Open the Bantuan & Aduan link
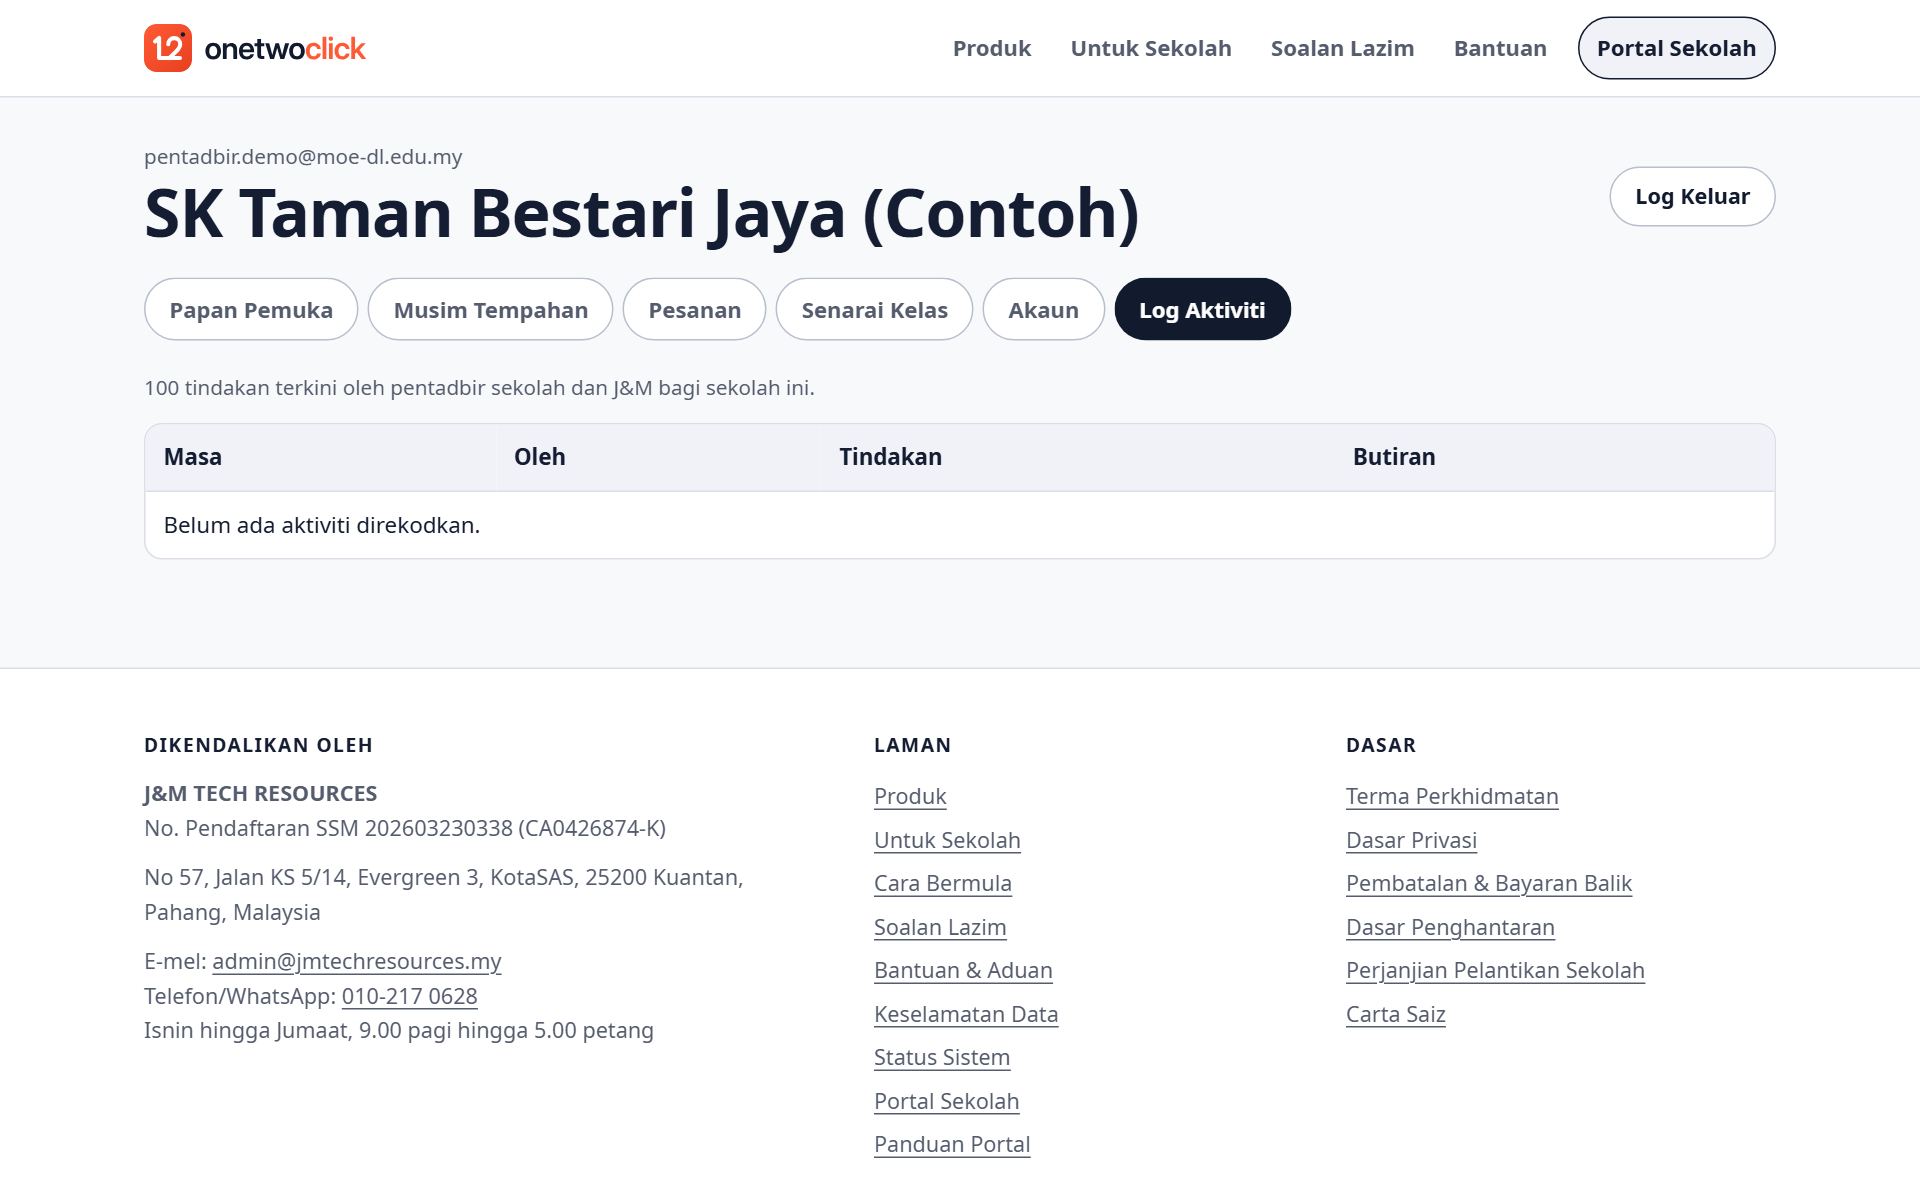This screenshot has width=1920, height=1200. (x=963, y=970)
